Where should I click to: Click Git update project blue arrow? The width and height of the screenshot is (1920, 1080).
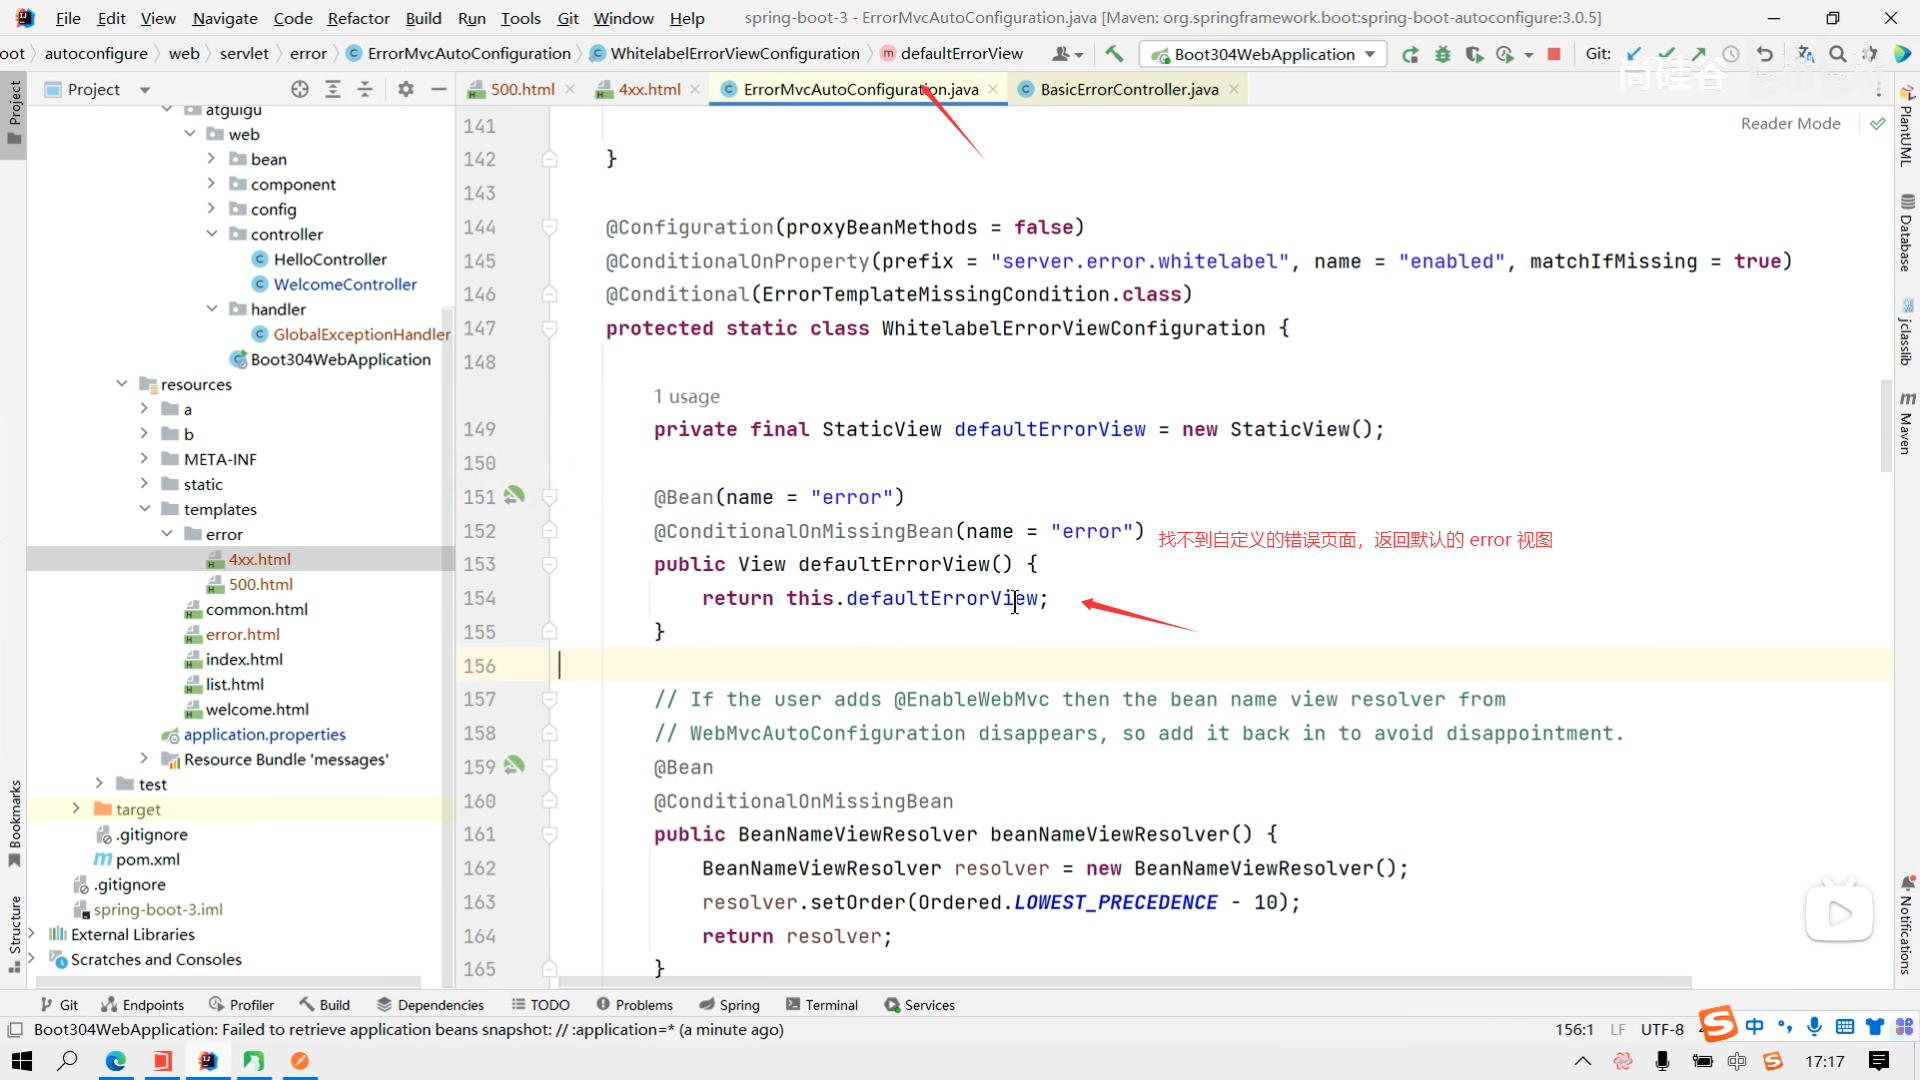coord(1634,54)
